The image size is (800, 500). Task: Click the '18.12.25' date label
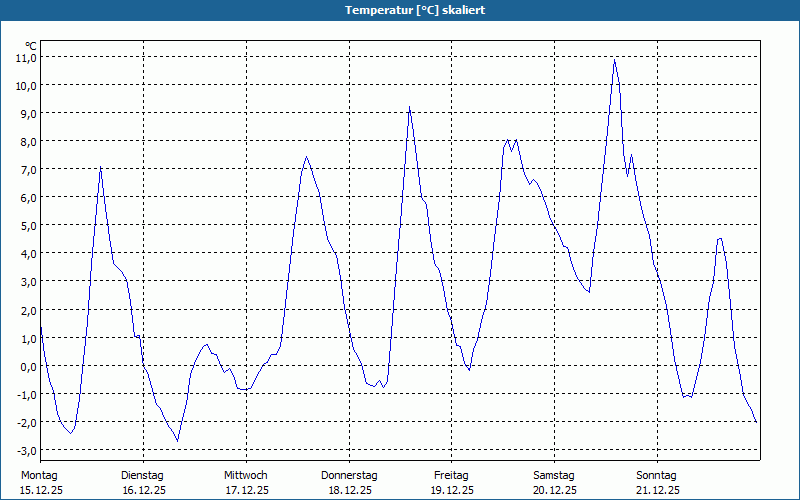(x=350, y=491)
